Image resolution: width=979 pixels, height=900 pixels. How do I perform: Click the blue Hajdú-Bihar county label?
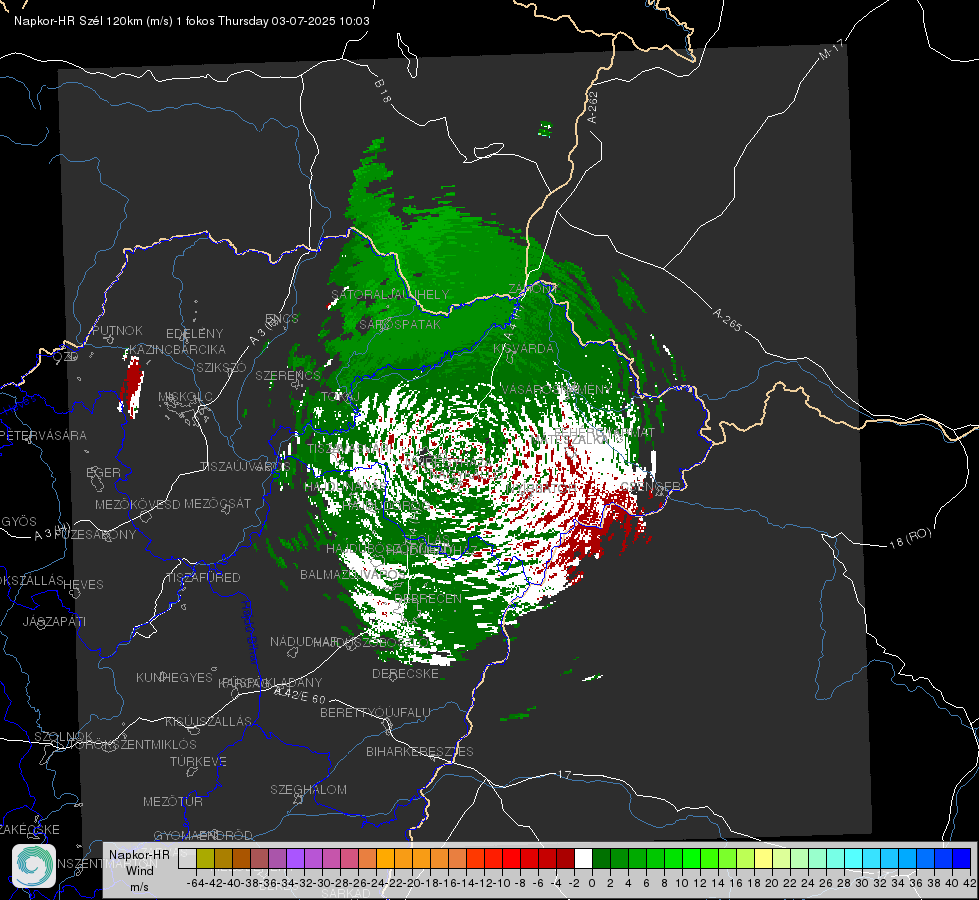tap(250, 632)
